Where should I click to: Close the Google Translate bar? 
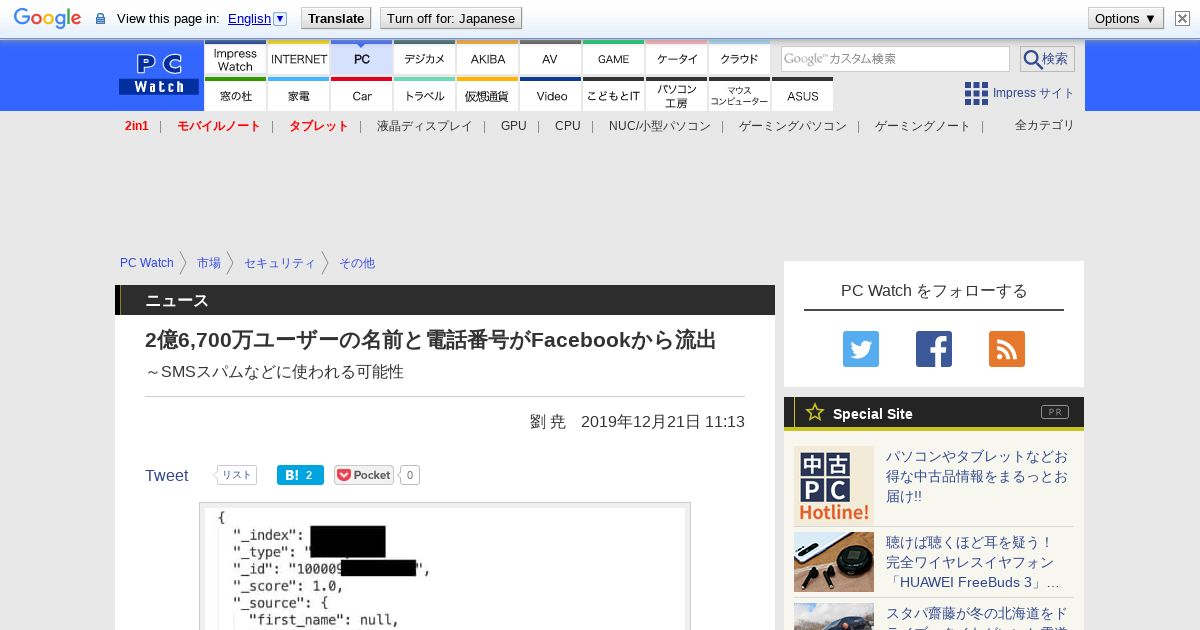1182,18
